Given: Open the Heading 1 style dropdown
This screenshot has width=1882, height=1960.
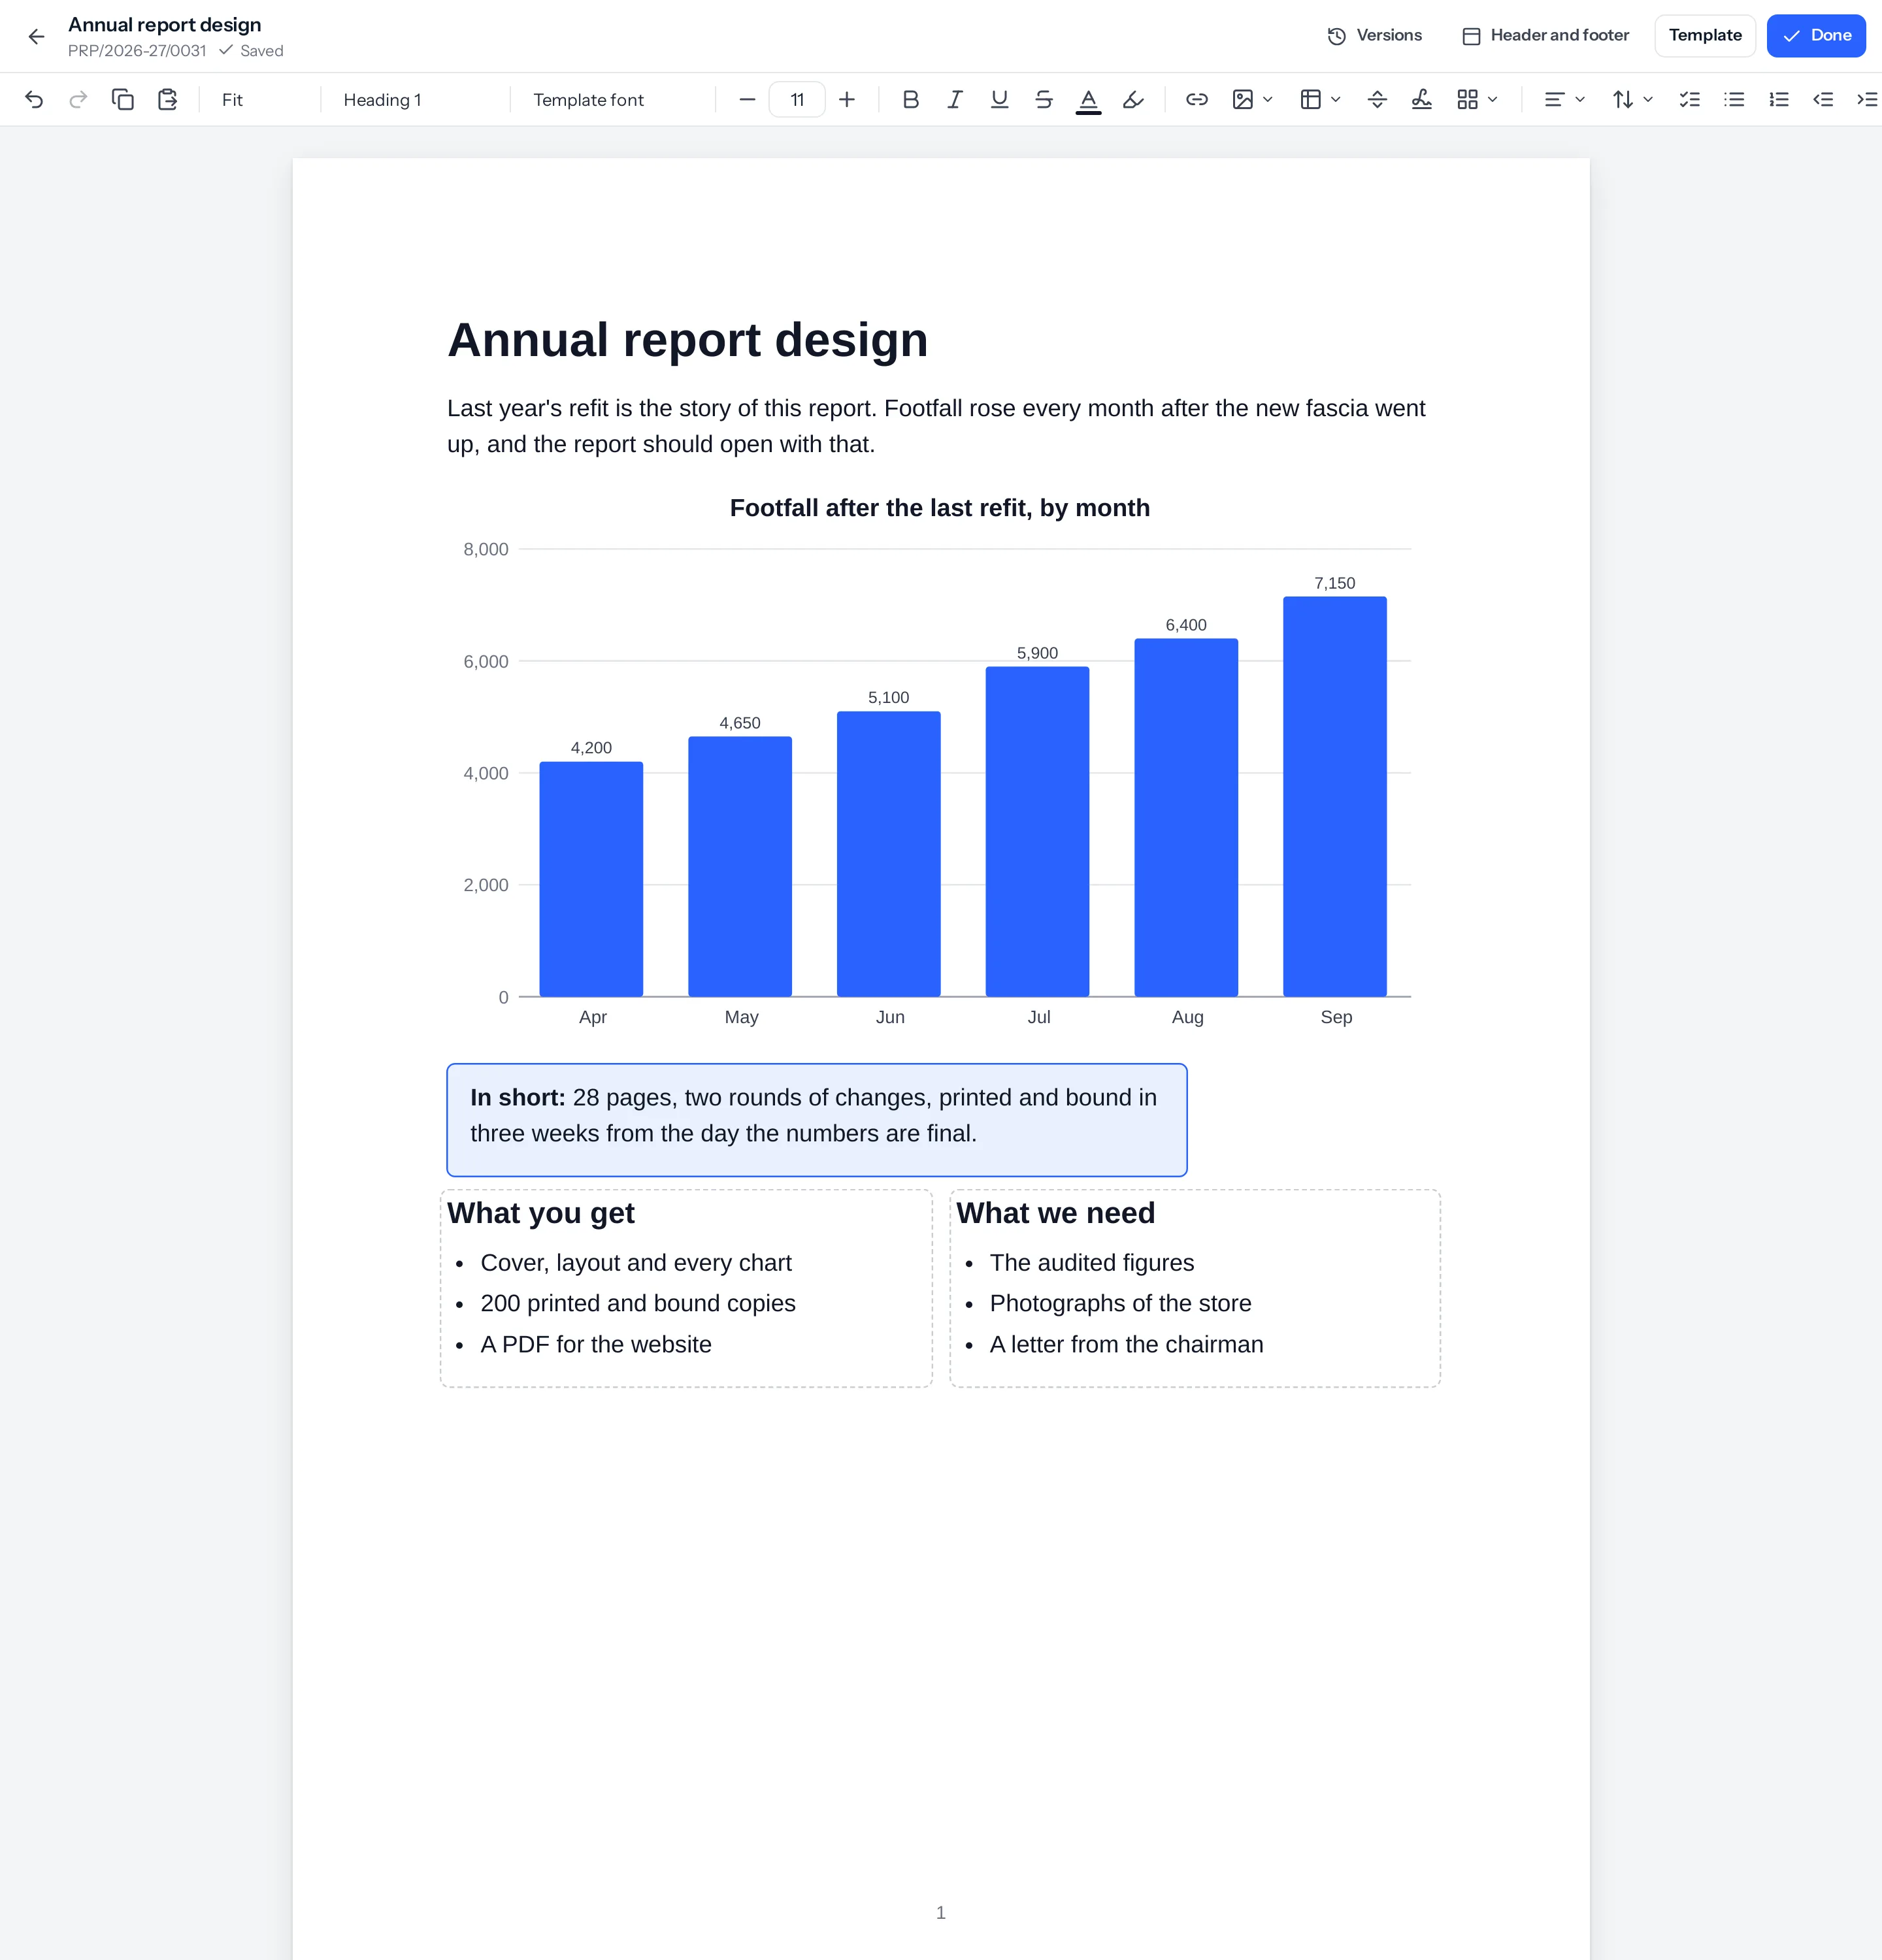Looking at the screenshot, I should click(415, 99).
